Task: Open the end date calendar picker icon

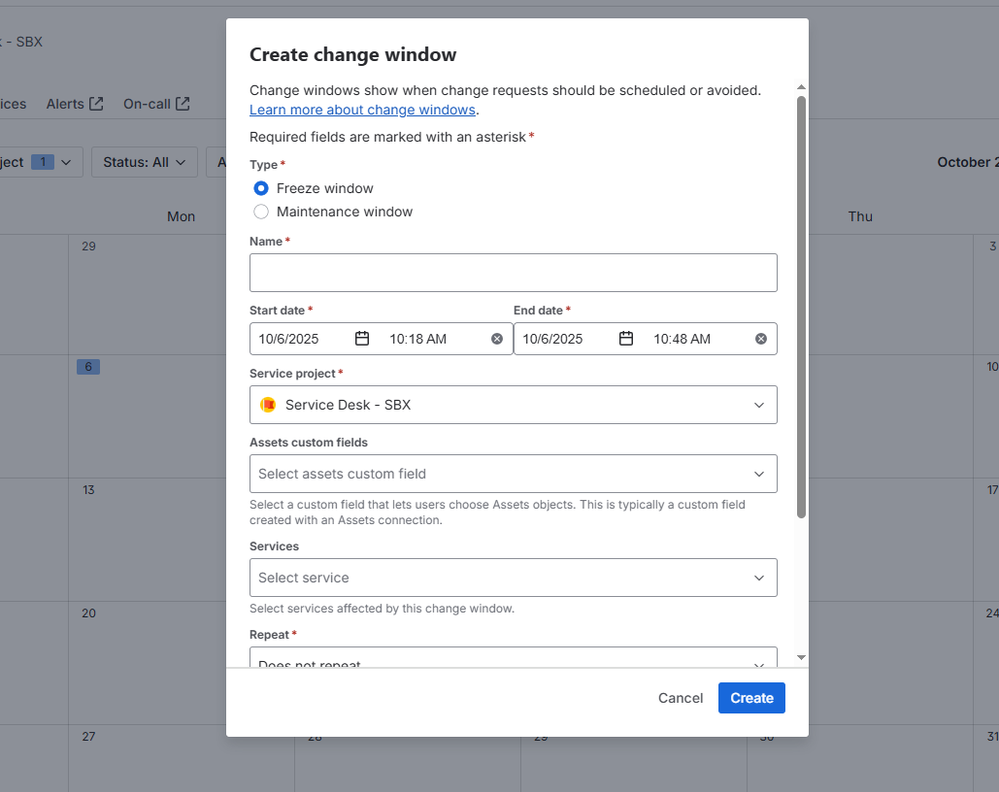Action: (626, 338)
